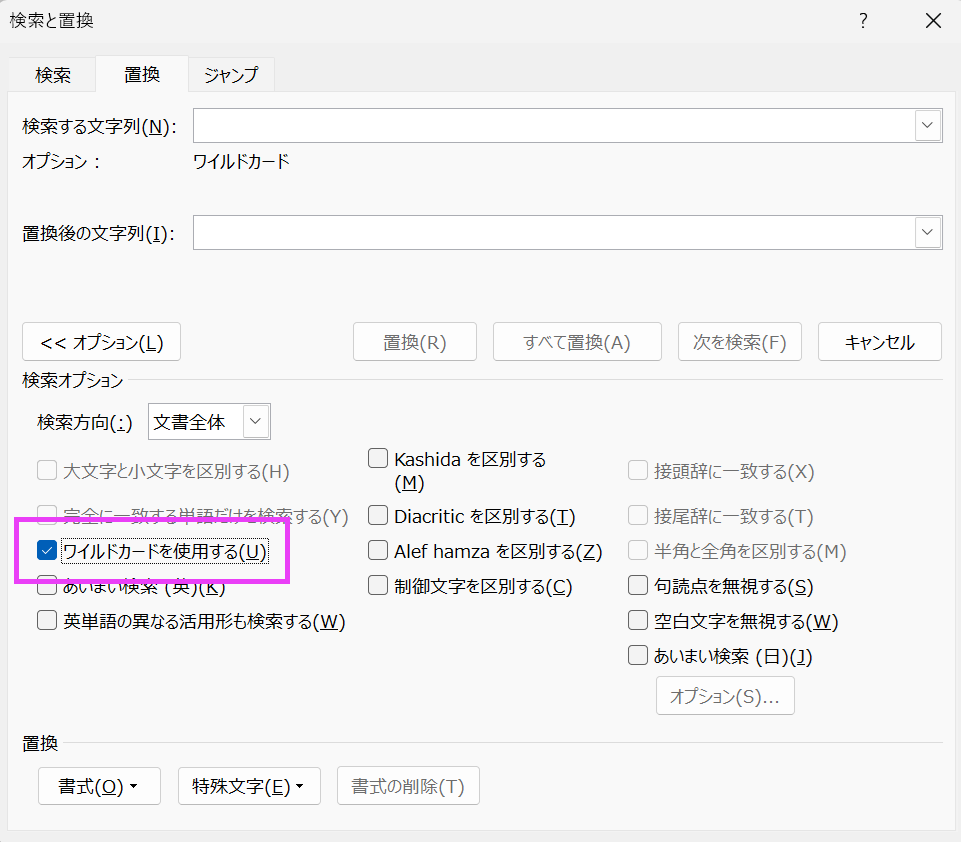Collapse options with << オプション button
961x842 pixels.
101,342
